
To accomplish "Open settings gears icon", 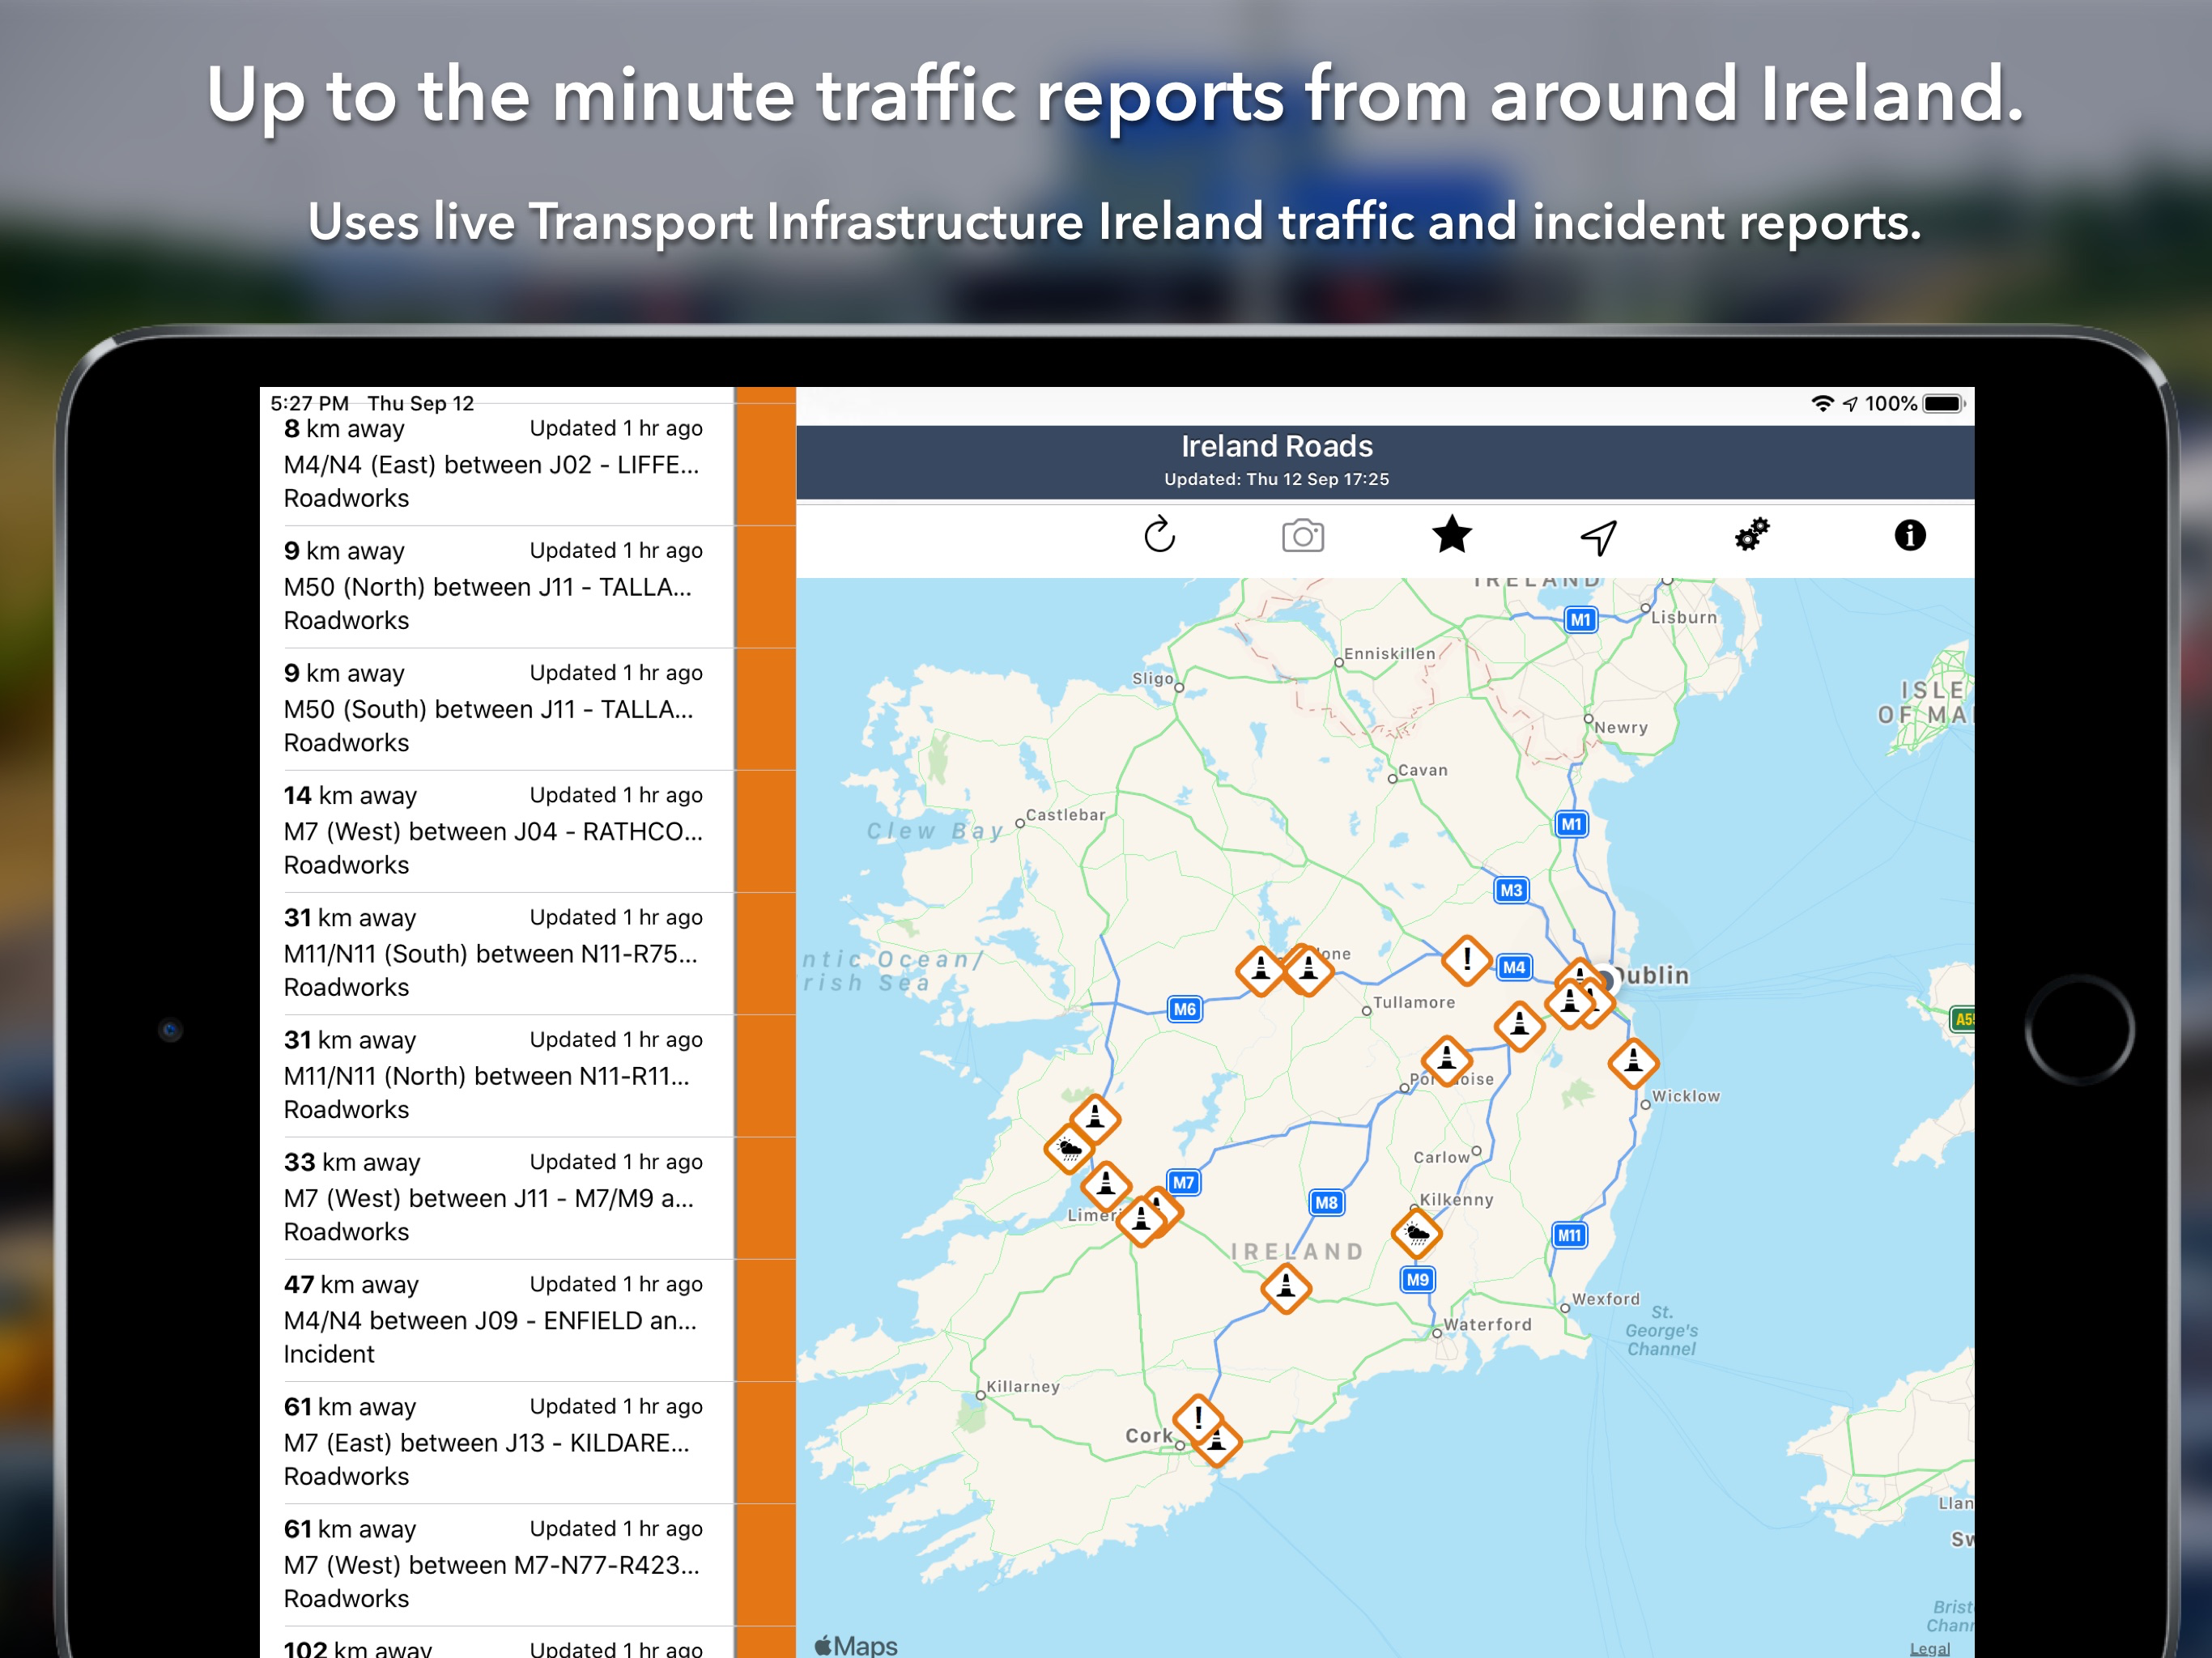I will (x=1752, y=534).
